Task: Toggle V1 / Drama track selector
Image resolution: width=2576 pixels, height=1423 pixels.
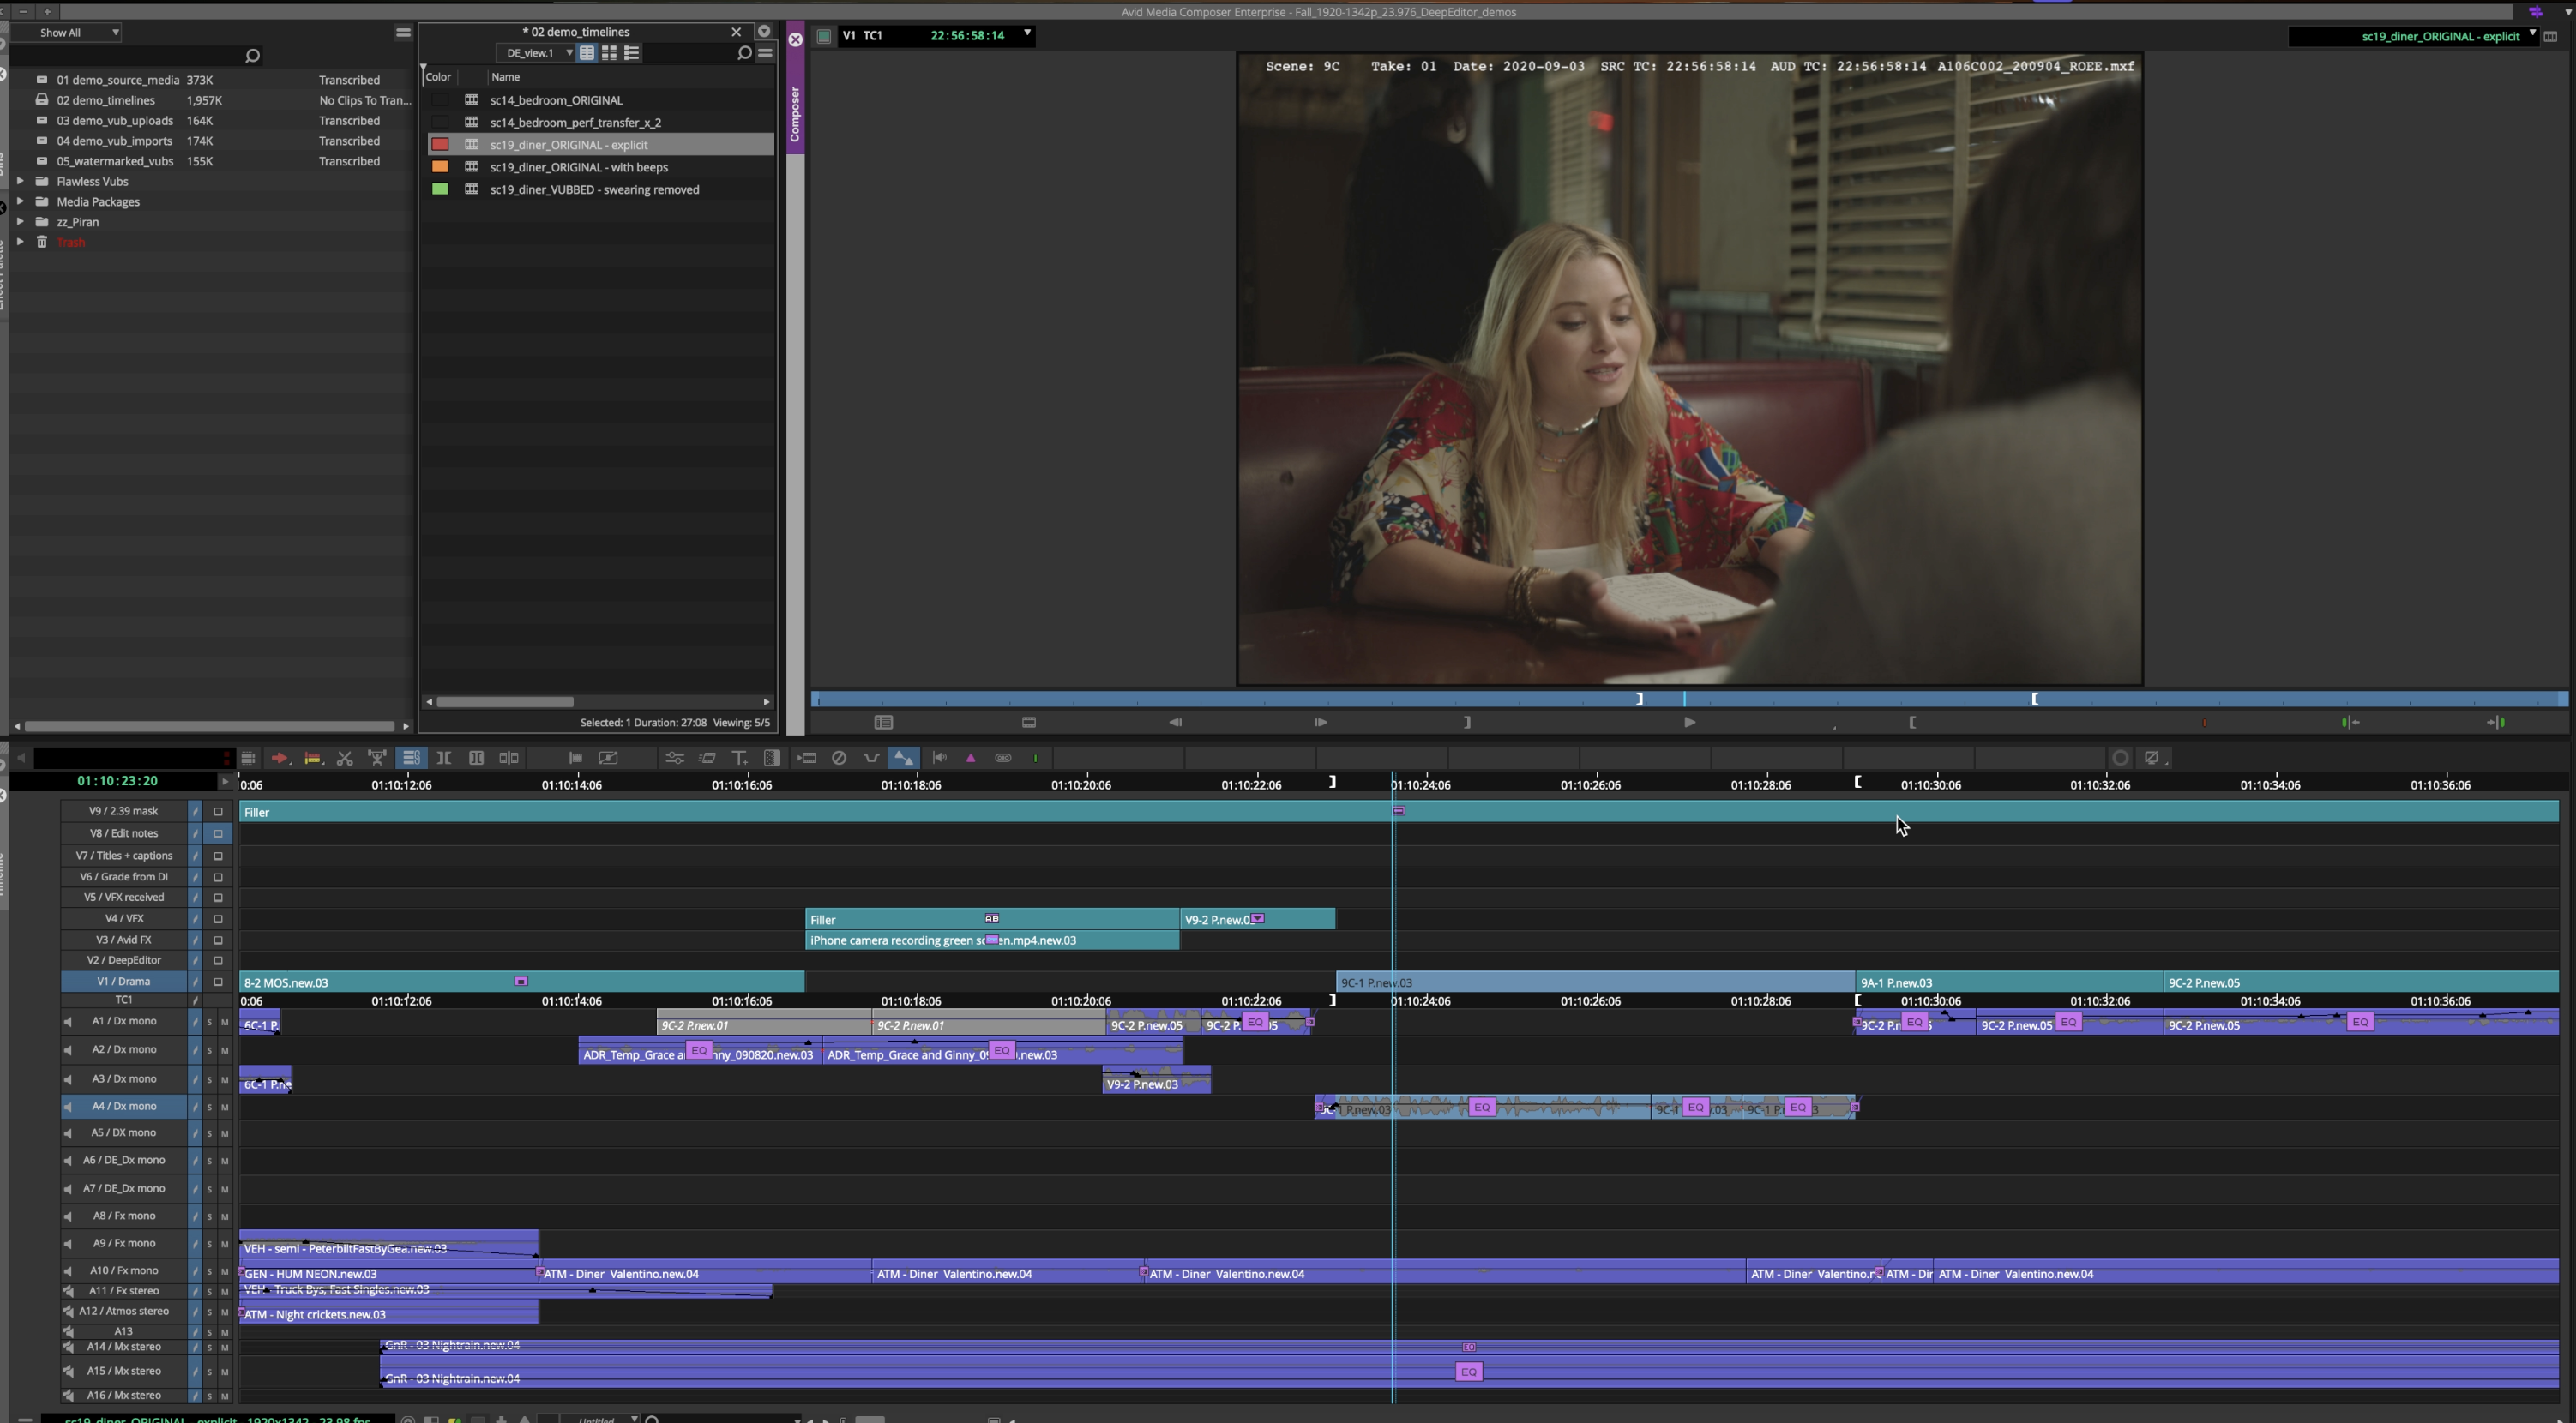Action: pyautogui.click(x=124, y=982)
